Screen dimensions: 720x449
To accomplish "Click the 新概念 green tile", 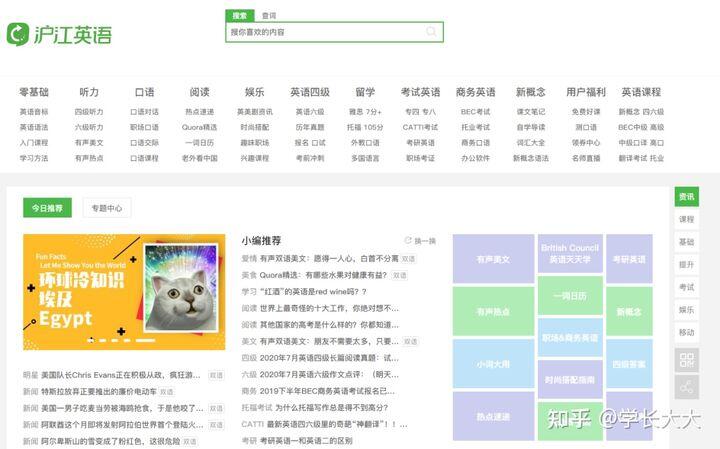I will (629, 311).
